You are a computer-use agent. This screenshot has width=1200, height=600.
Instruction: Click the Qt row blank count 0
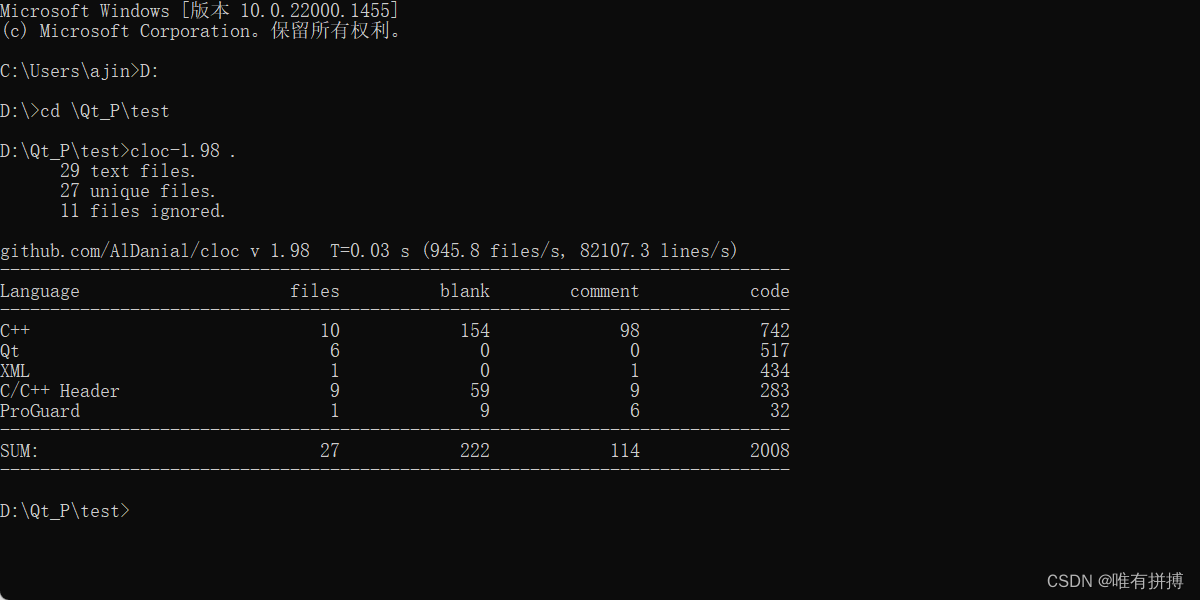(x=485, y=351)
